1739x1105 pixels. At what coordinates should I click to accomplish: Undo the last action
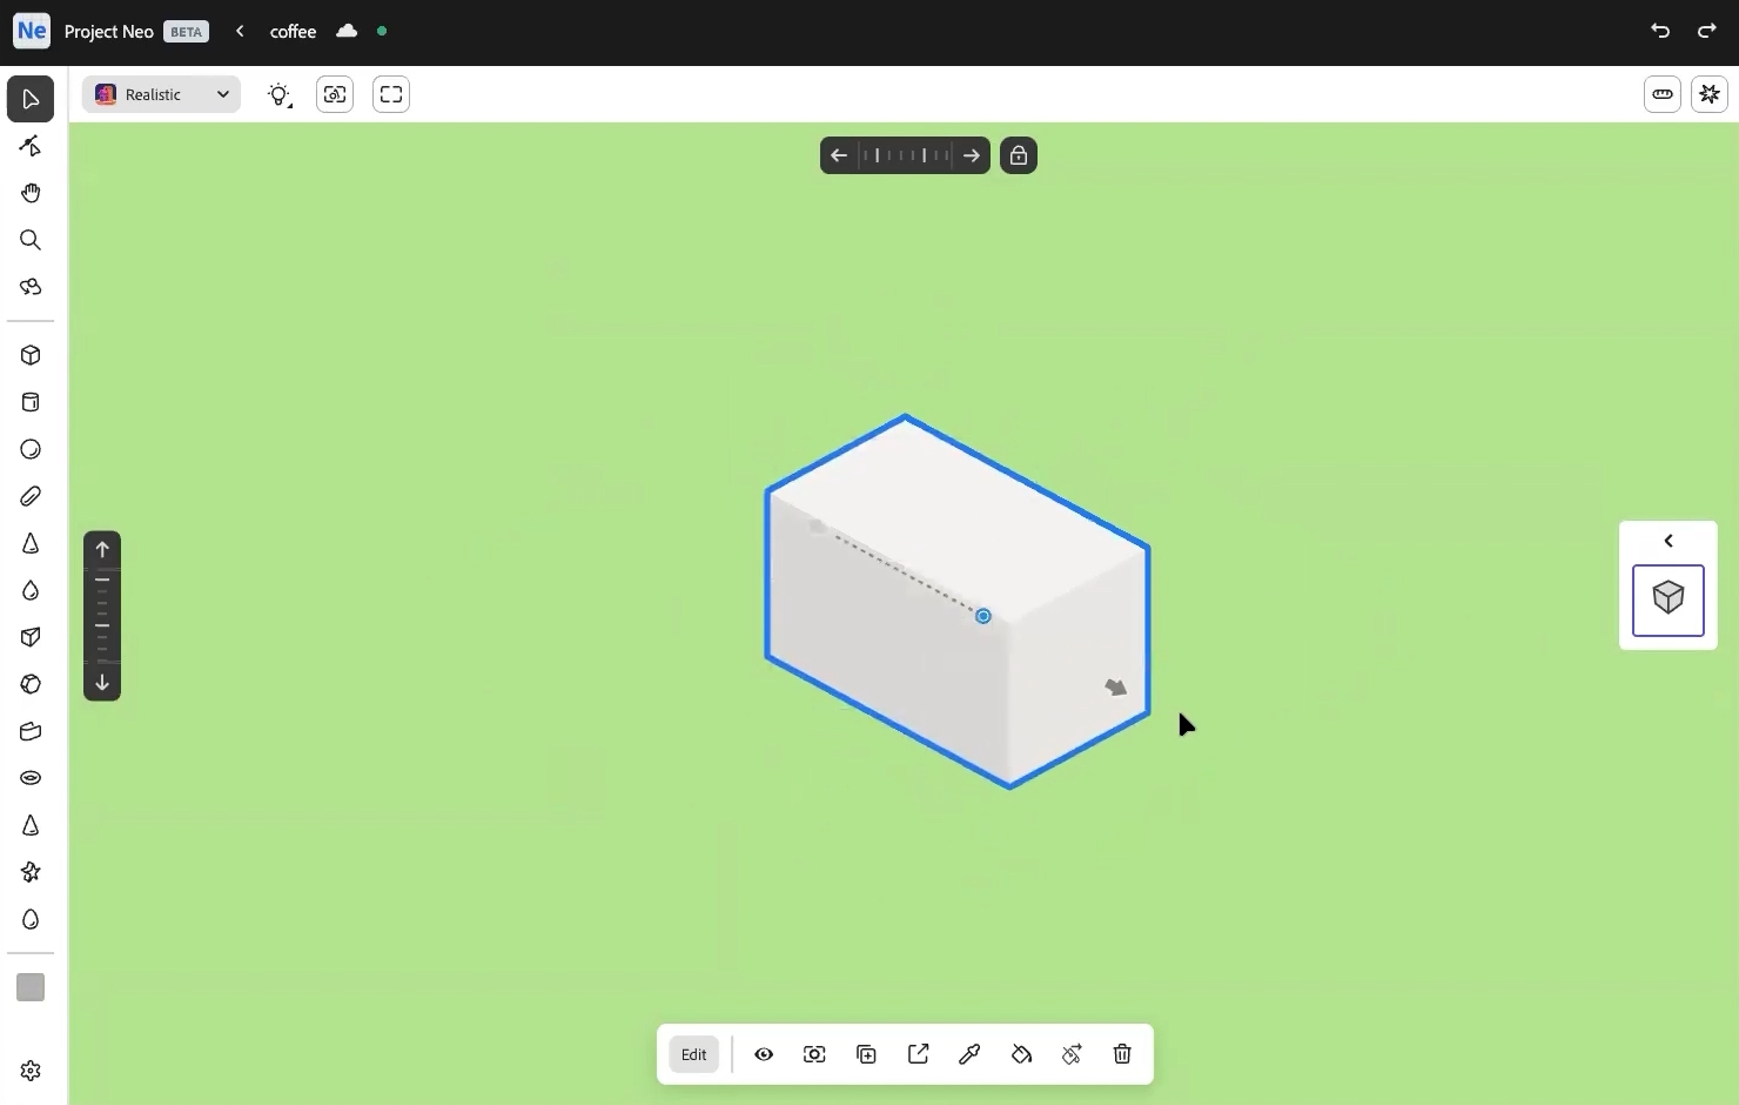coord(1661,31)
